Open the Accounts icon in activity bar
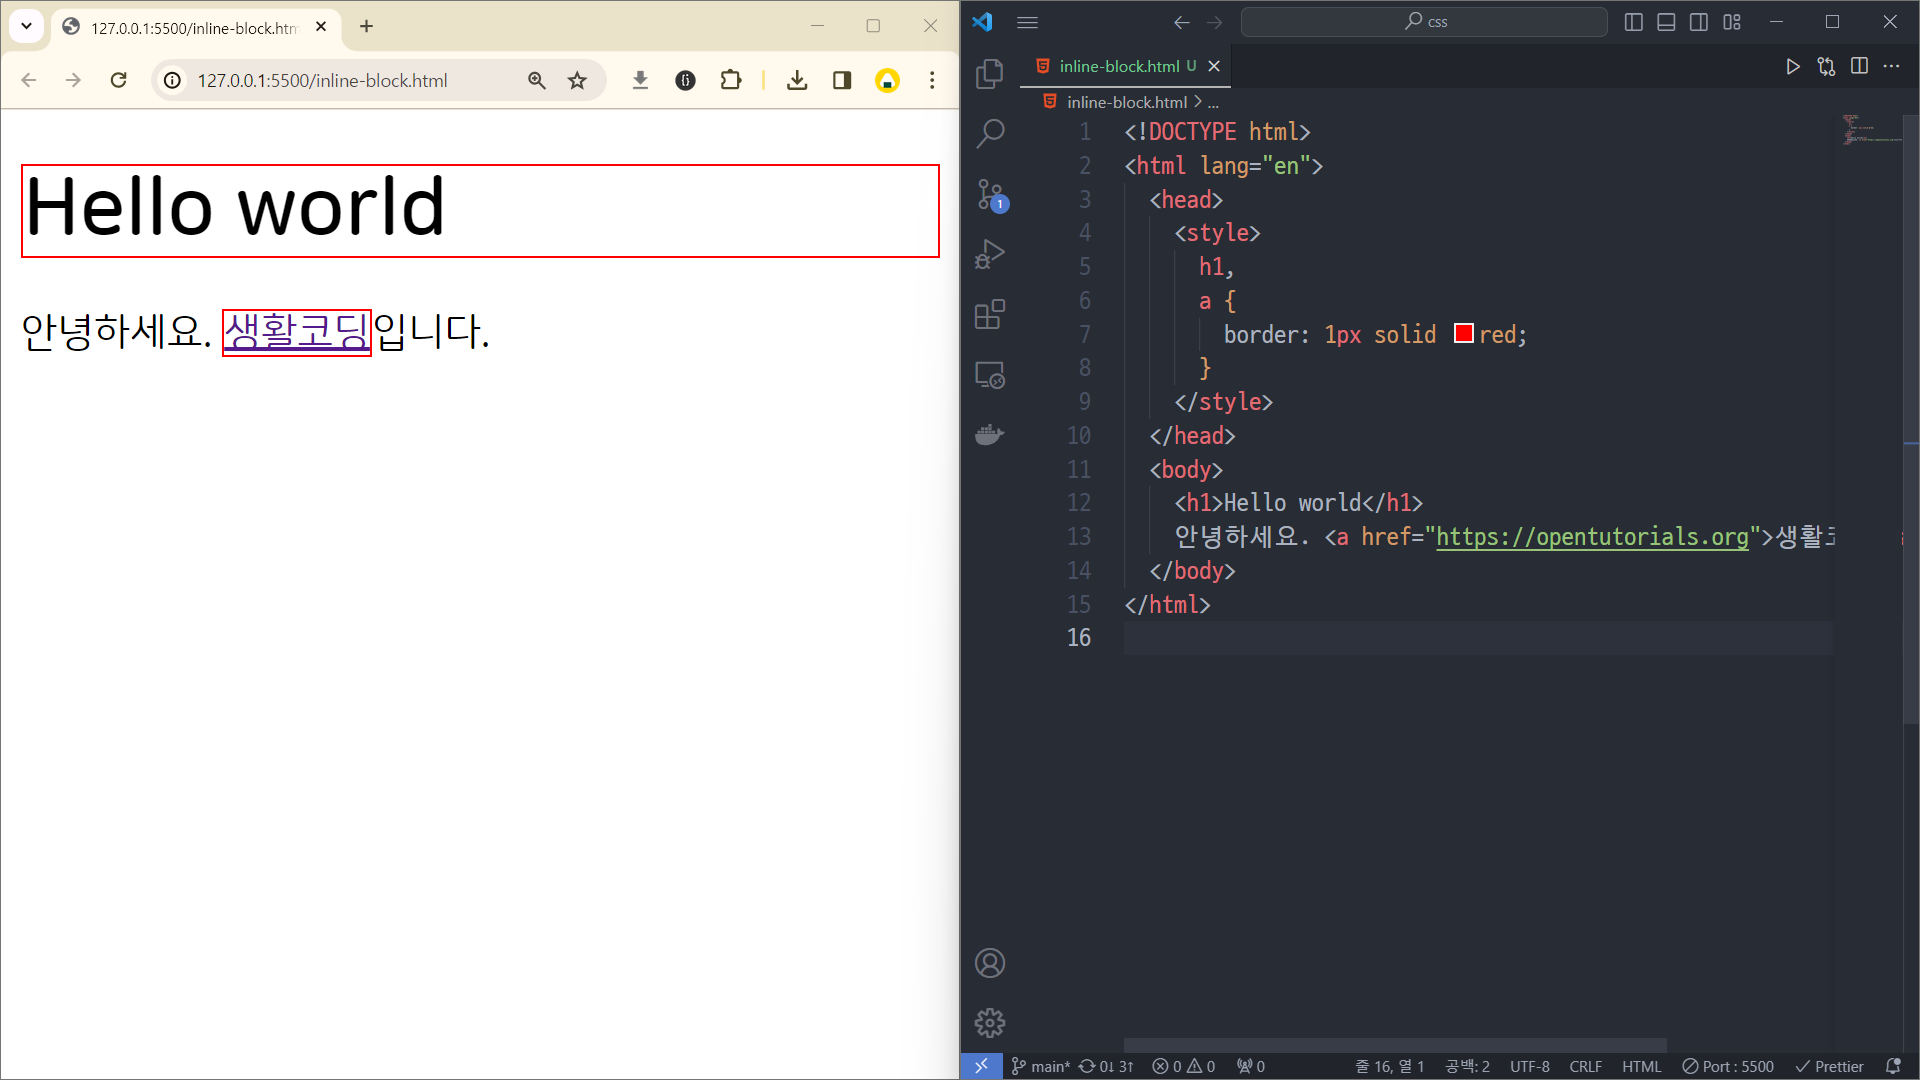This screenshot has height=1080, width=1920. point(989,963)
